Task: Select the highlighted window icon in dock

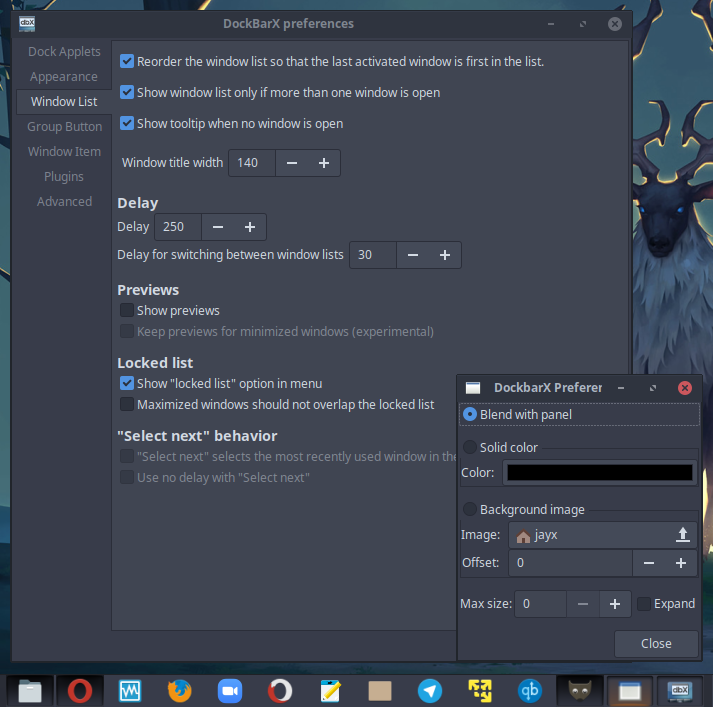Action: (630, 691)
